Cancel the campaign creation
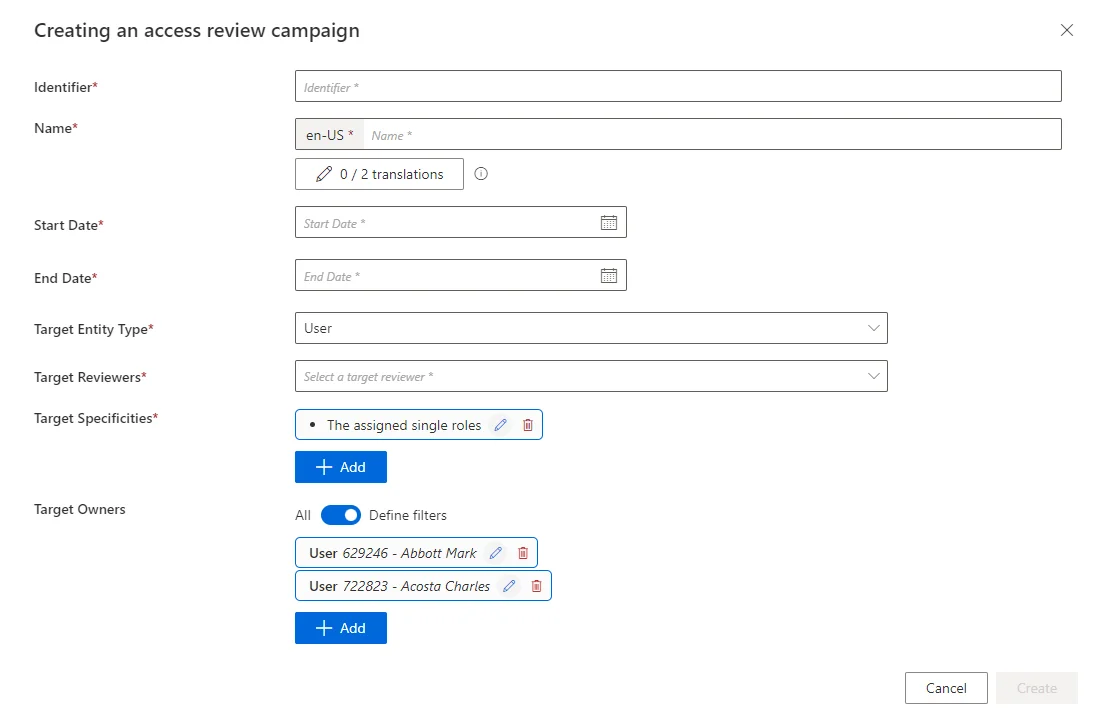1095x723 pixels. [x=946, y=688]
